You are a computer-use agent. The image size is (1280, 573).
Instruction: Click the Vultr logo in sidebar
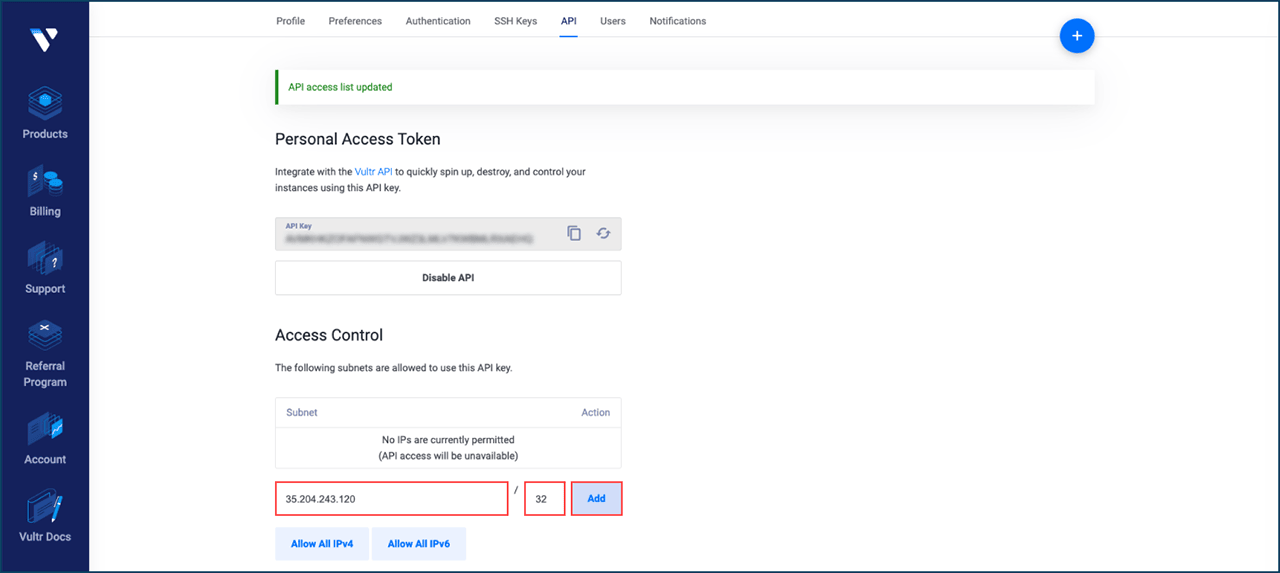44,40
